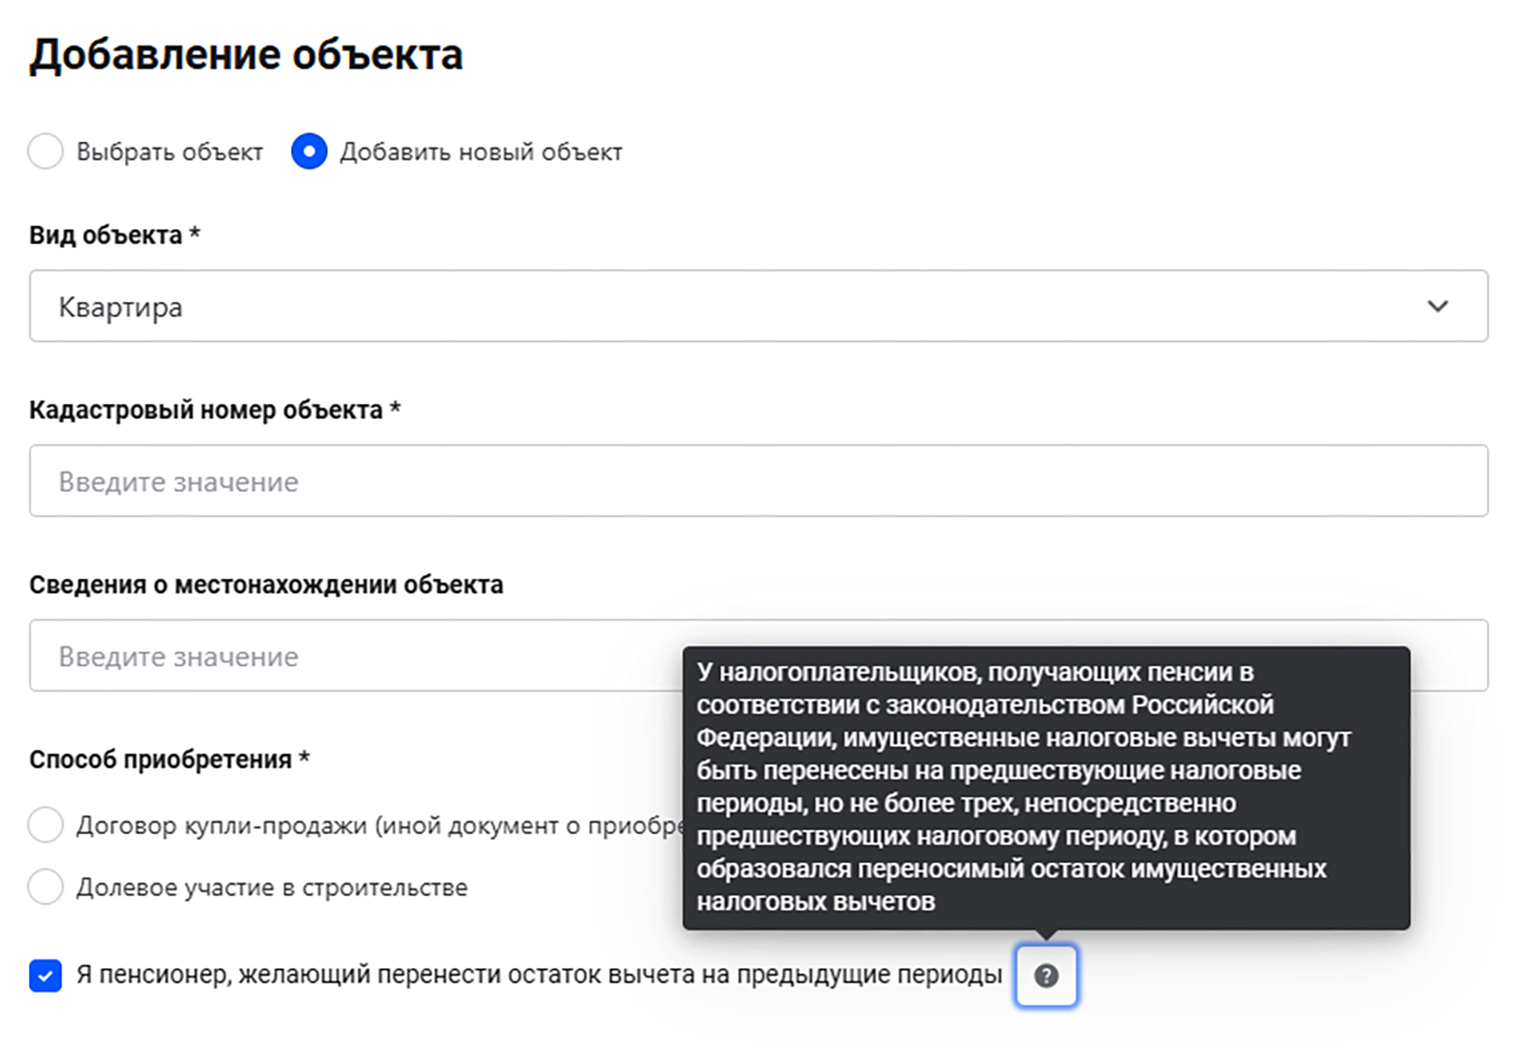
Task: Click the Добавление объекта heading
Action: click(x=246, y=55)
